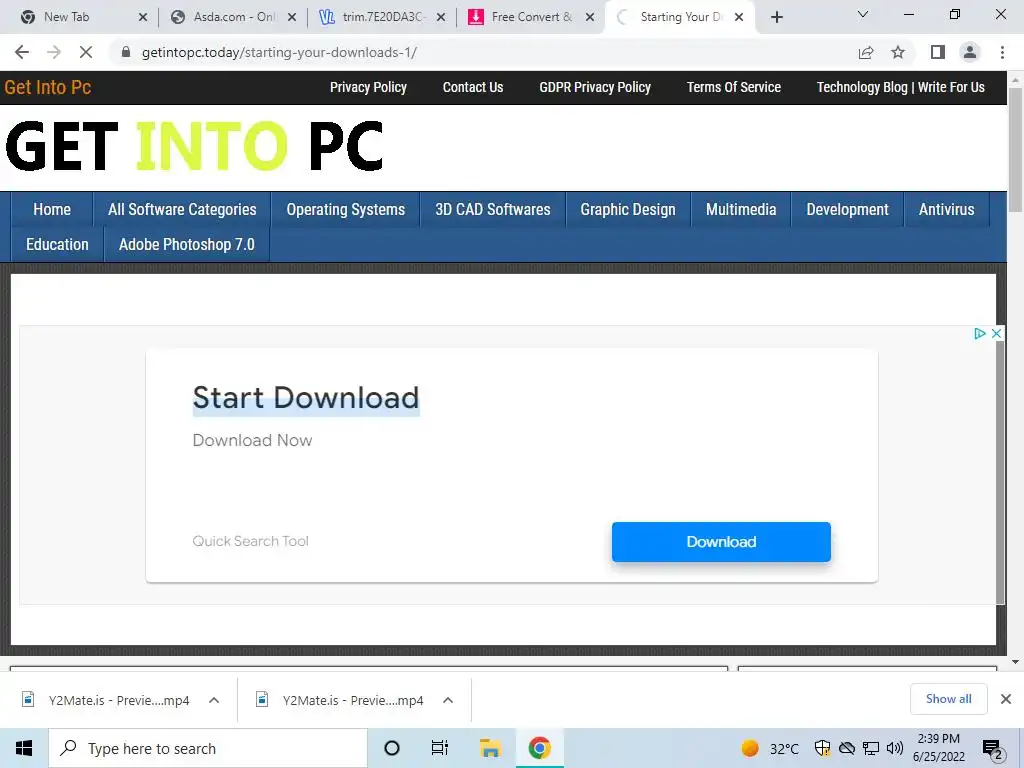This screenshot has height=768, width=1024.
Task: Open Technology Blog Write For Us
Action: pos(901,87)
